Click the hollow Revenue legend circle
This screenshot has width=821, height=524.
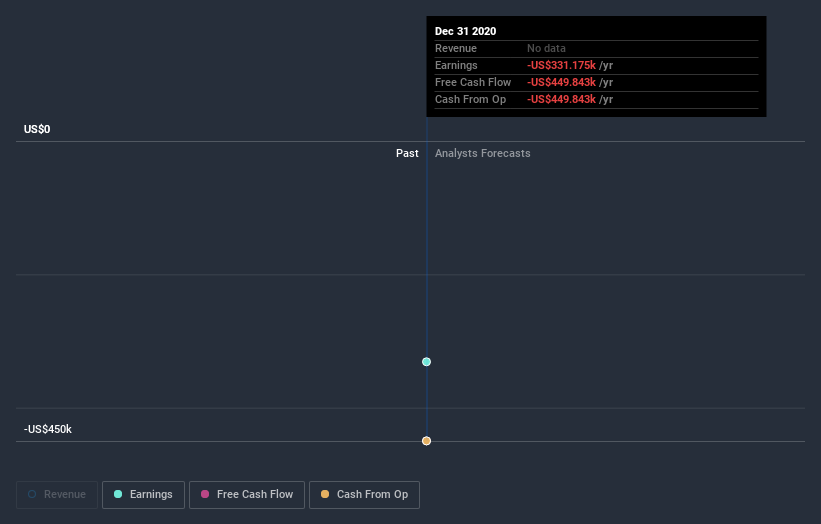point(32,494)
